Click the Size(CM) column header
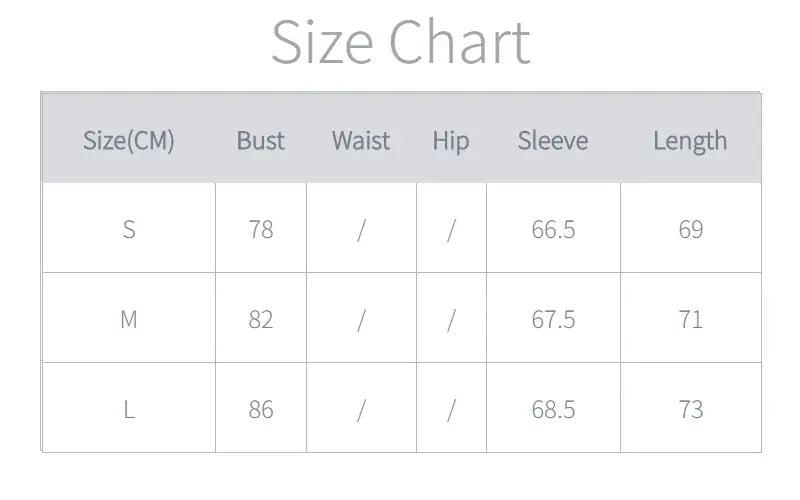The image size is (800, 500). [129, 141]
